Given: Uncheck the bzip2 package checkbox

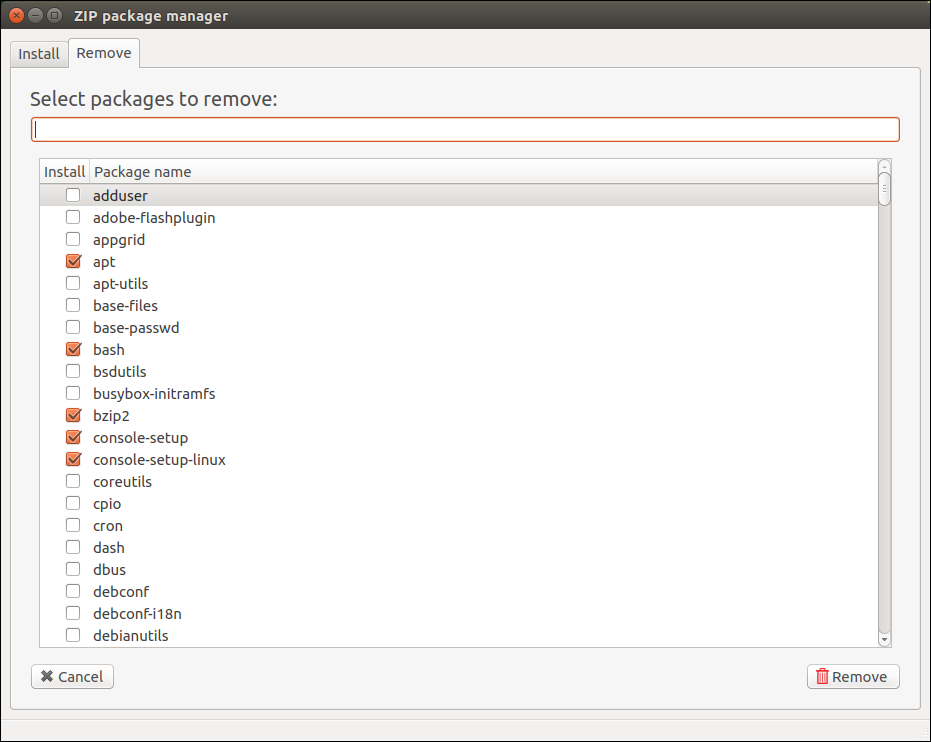Looking at the screenshot, I should pyautogui.click(x=73, y=416).
